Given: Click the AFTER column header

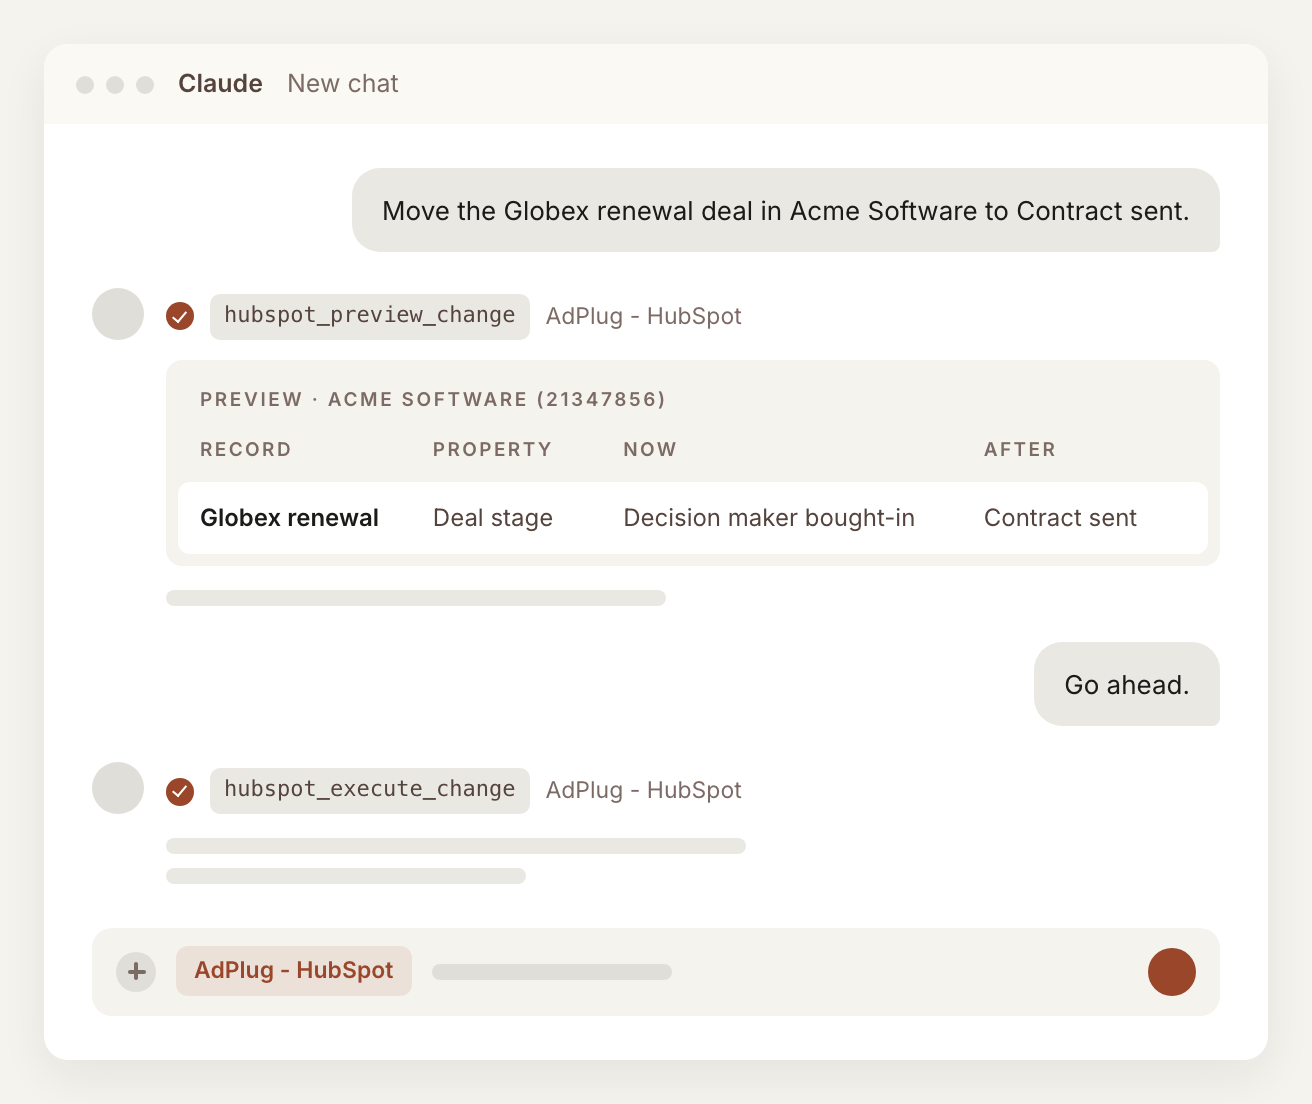Looking at the screenshot, I should [1020, 450].
